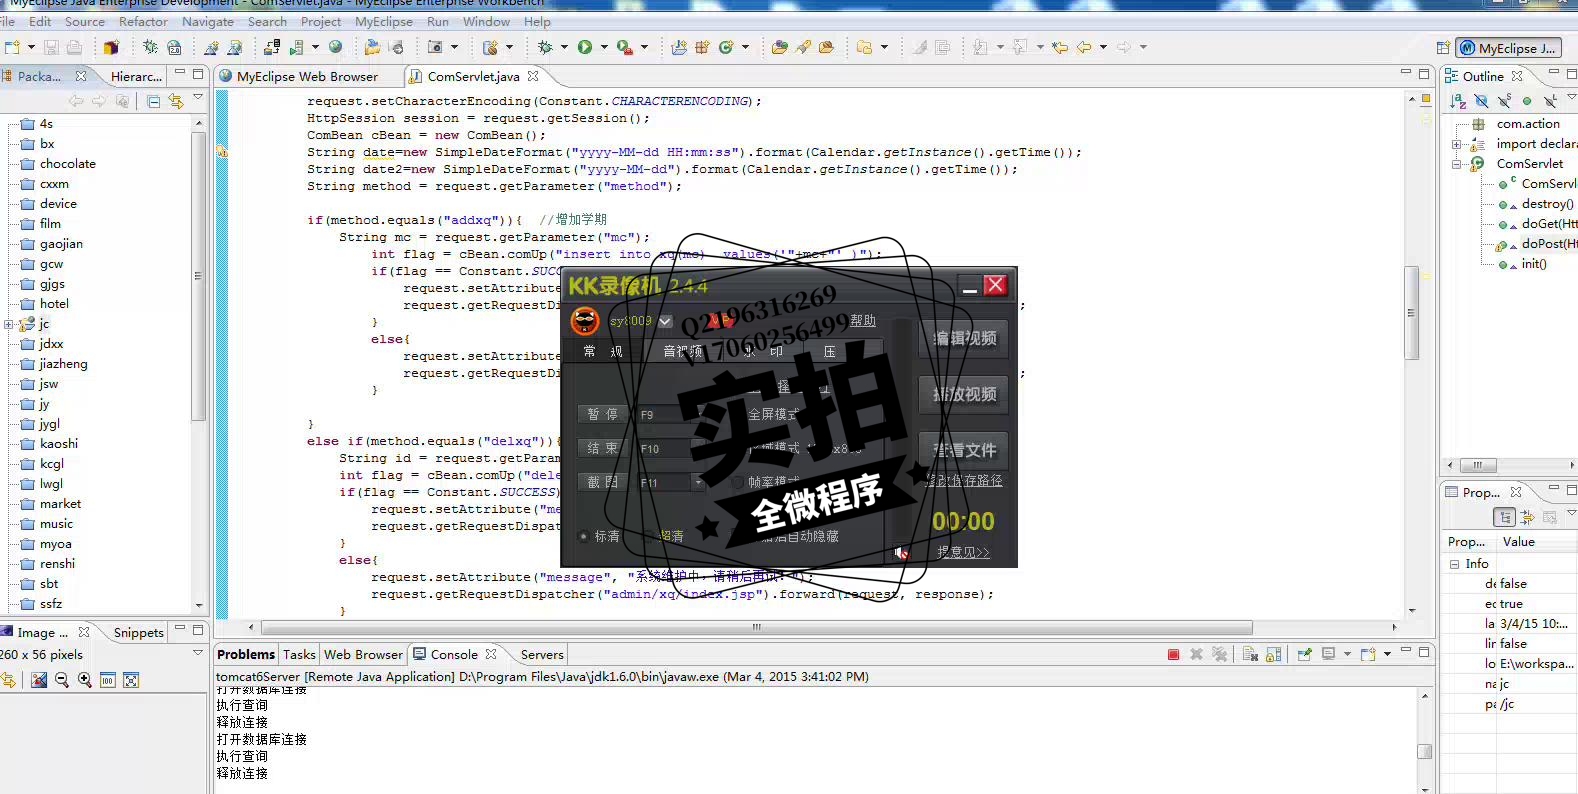
Task: Click the Last Edit Location arrow icon
Action: pyautogui.click(x=1059, y=47)
